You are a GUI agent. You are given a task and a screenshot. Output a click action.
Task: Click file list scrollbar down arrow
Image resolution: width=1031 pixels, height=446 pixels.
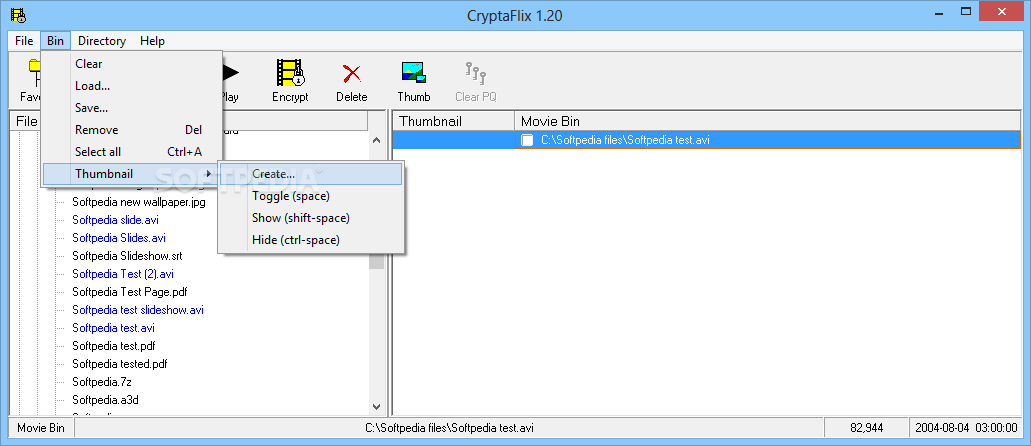(376, 407)
